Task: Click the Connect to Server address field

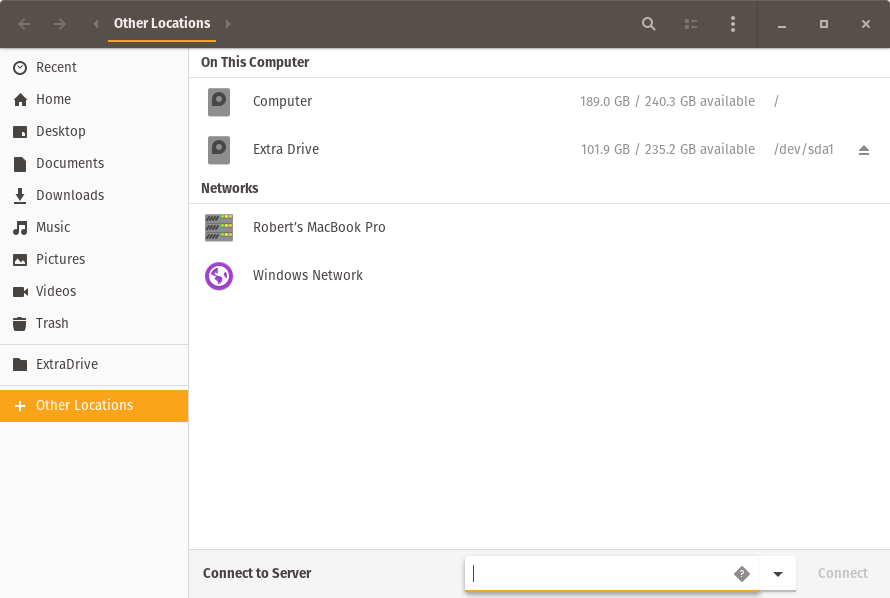Action: click(600, 573)
